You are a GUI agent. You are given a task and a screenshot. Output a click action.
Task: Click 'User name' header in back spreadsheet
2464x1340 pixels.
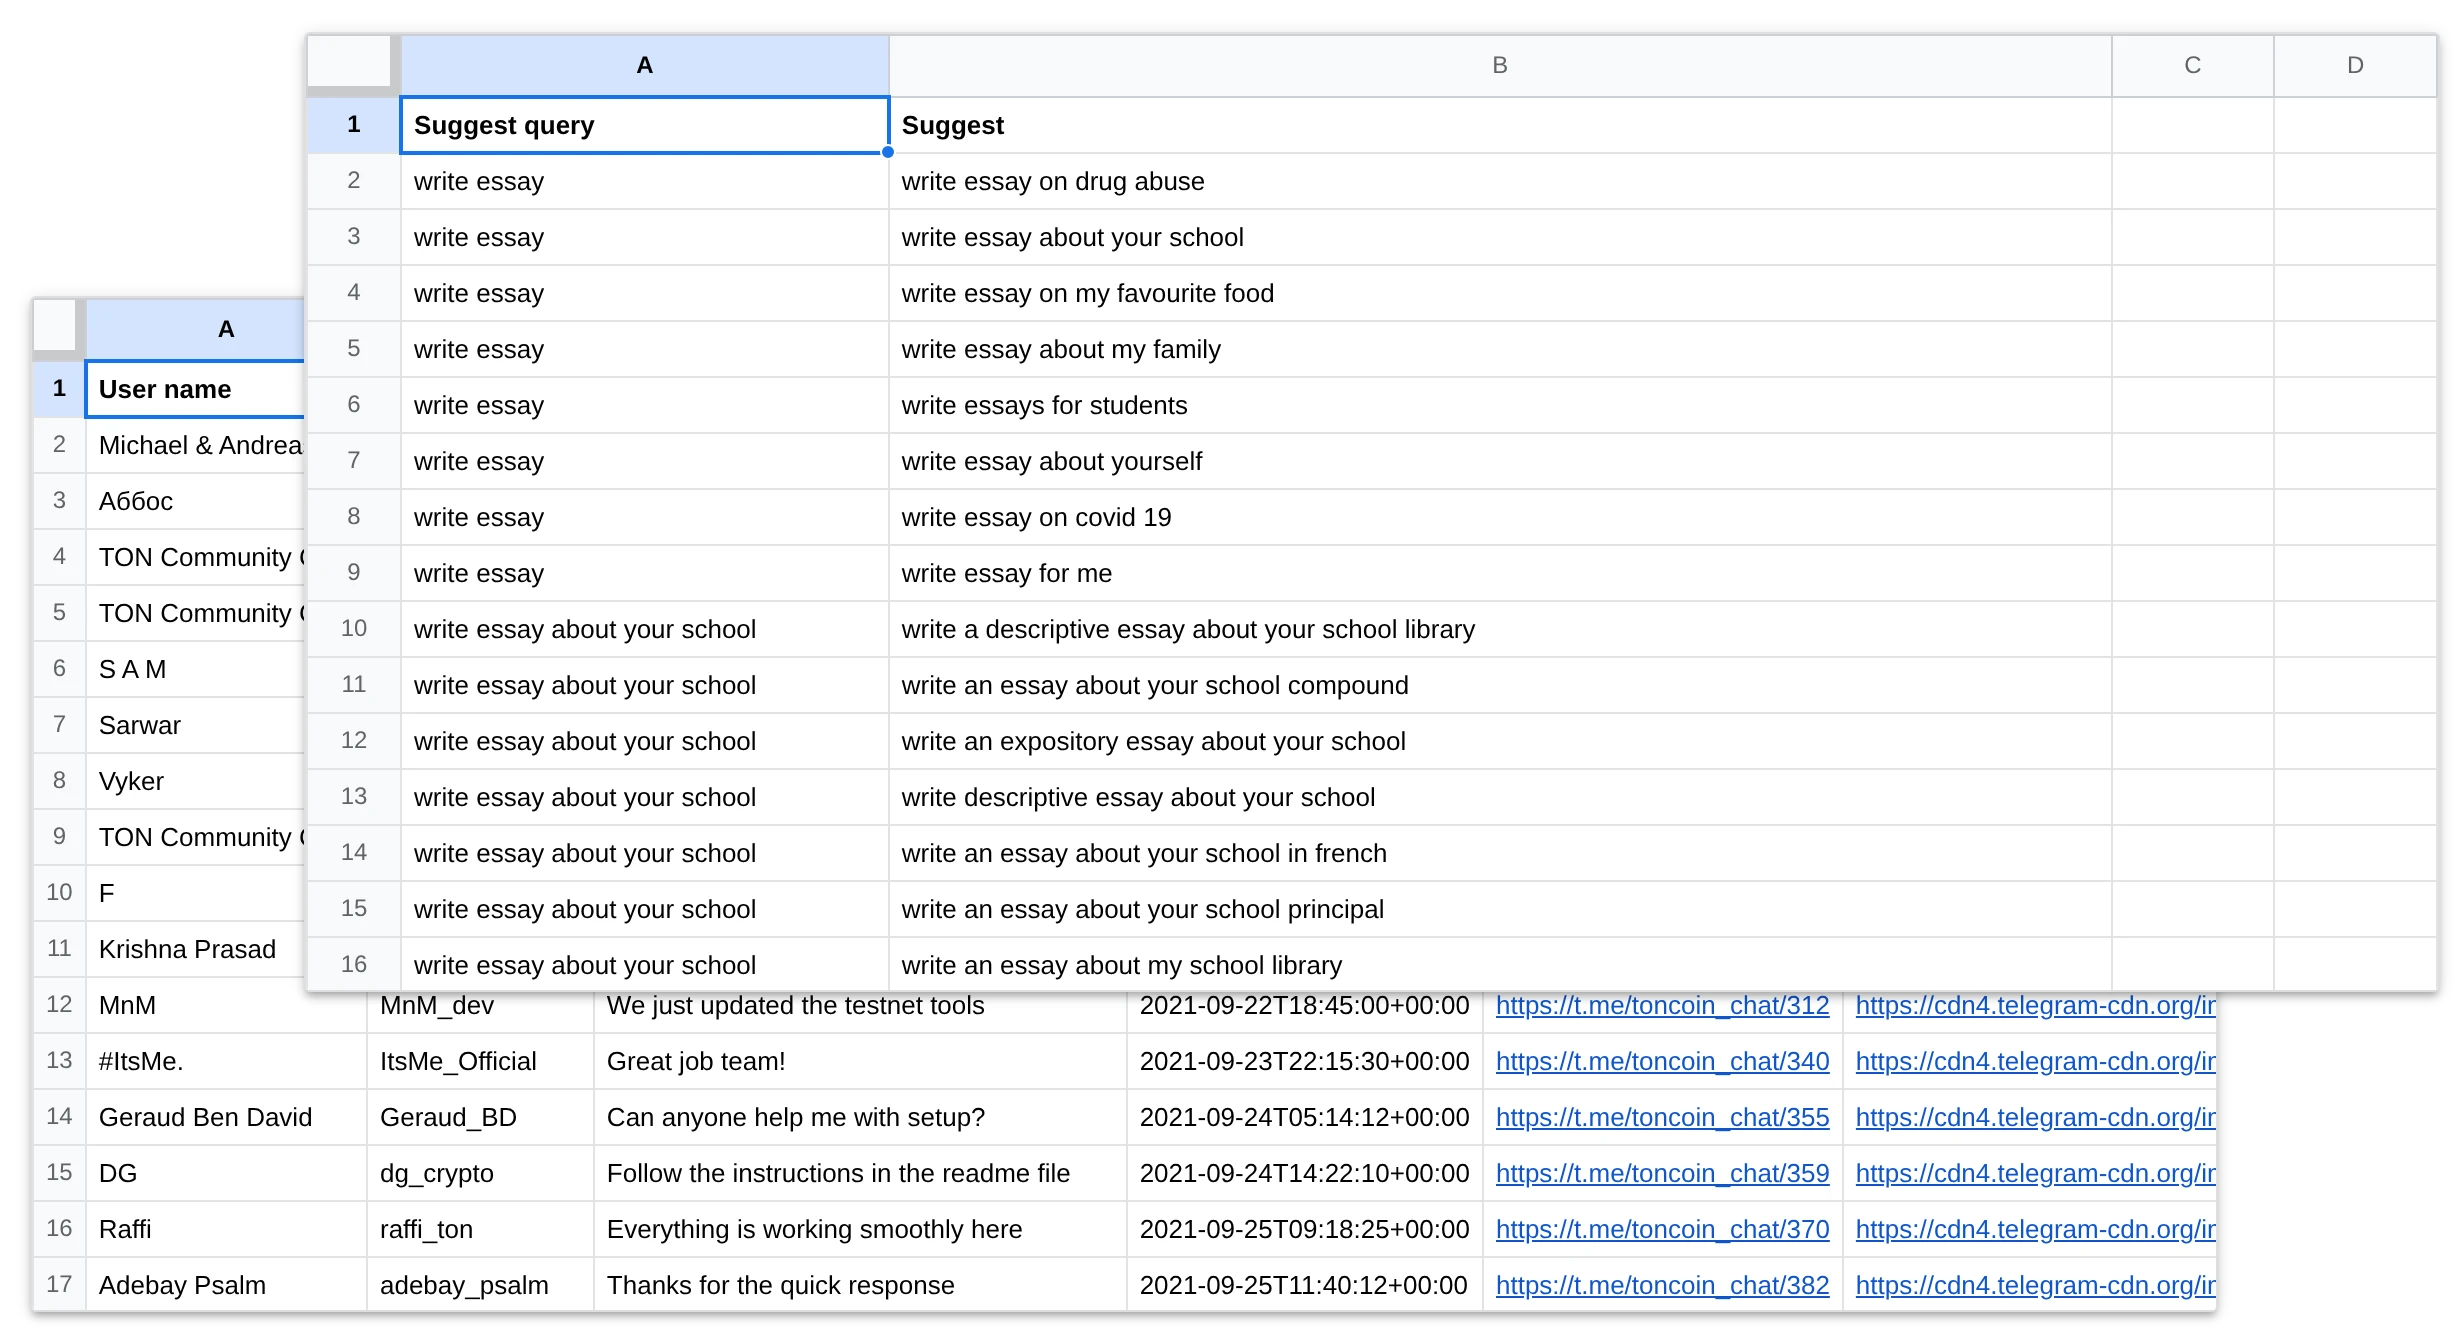pyautogui.click(x=195, y=389)
